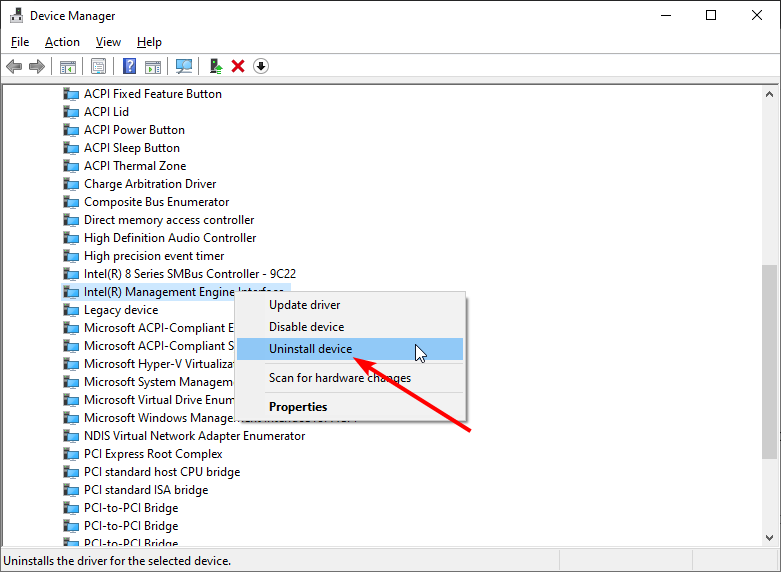Select the ACPI Sleep Button entry
This screenshot has width=781, height=572.
[x=131, y=147]
